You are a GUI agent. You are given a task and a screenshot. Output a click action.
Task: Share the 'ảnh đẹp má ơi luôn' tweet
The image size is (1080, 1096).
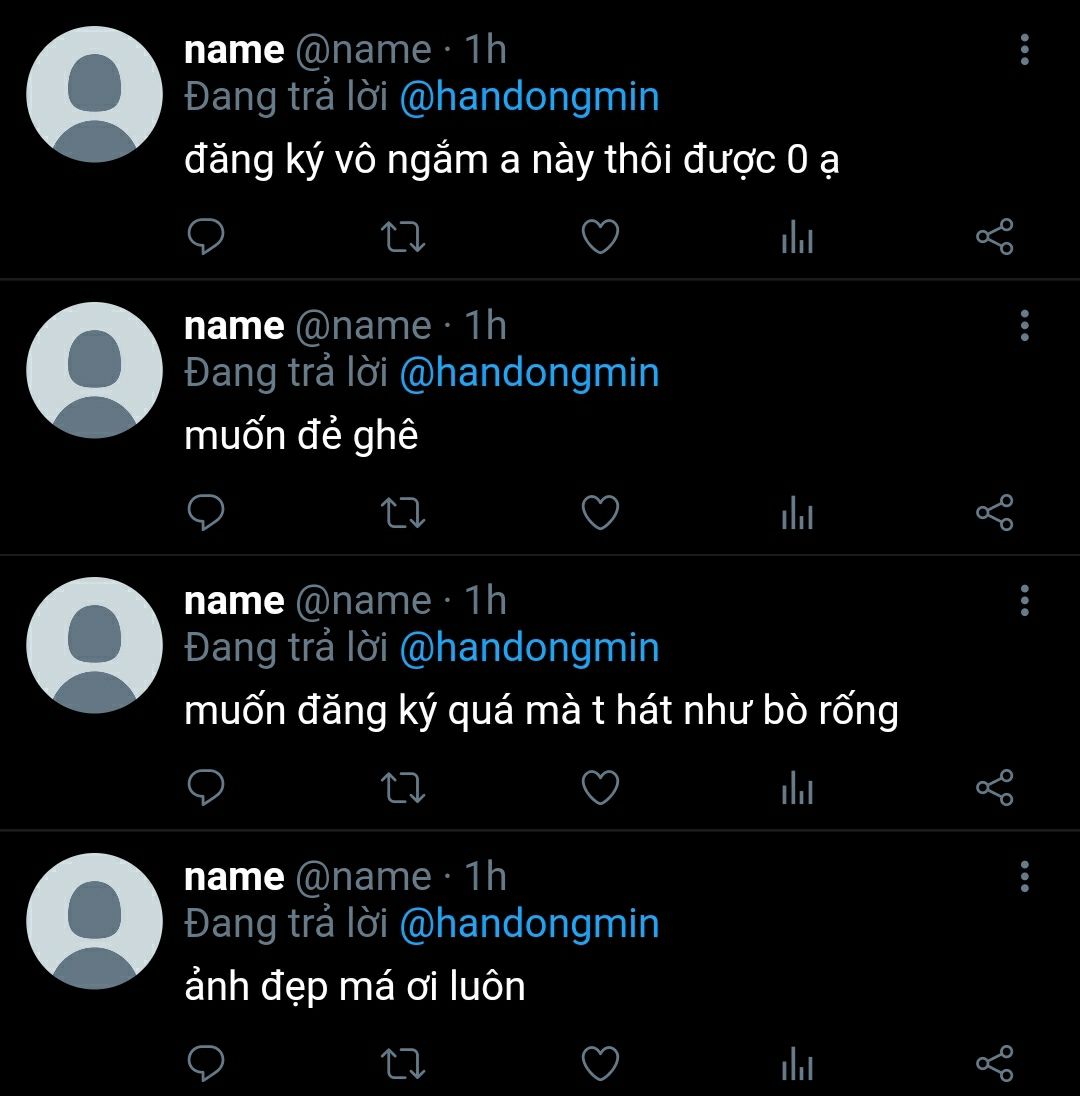click(995, 1064)
